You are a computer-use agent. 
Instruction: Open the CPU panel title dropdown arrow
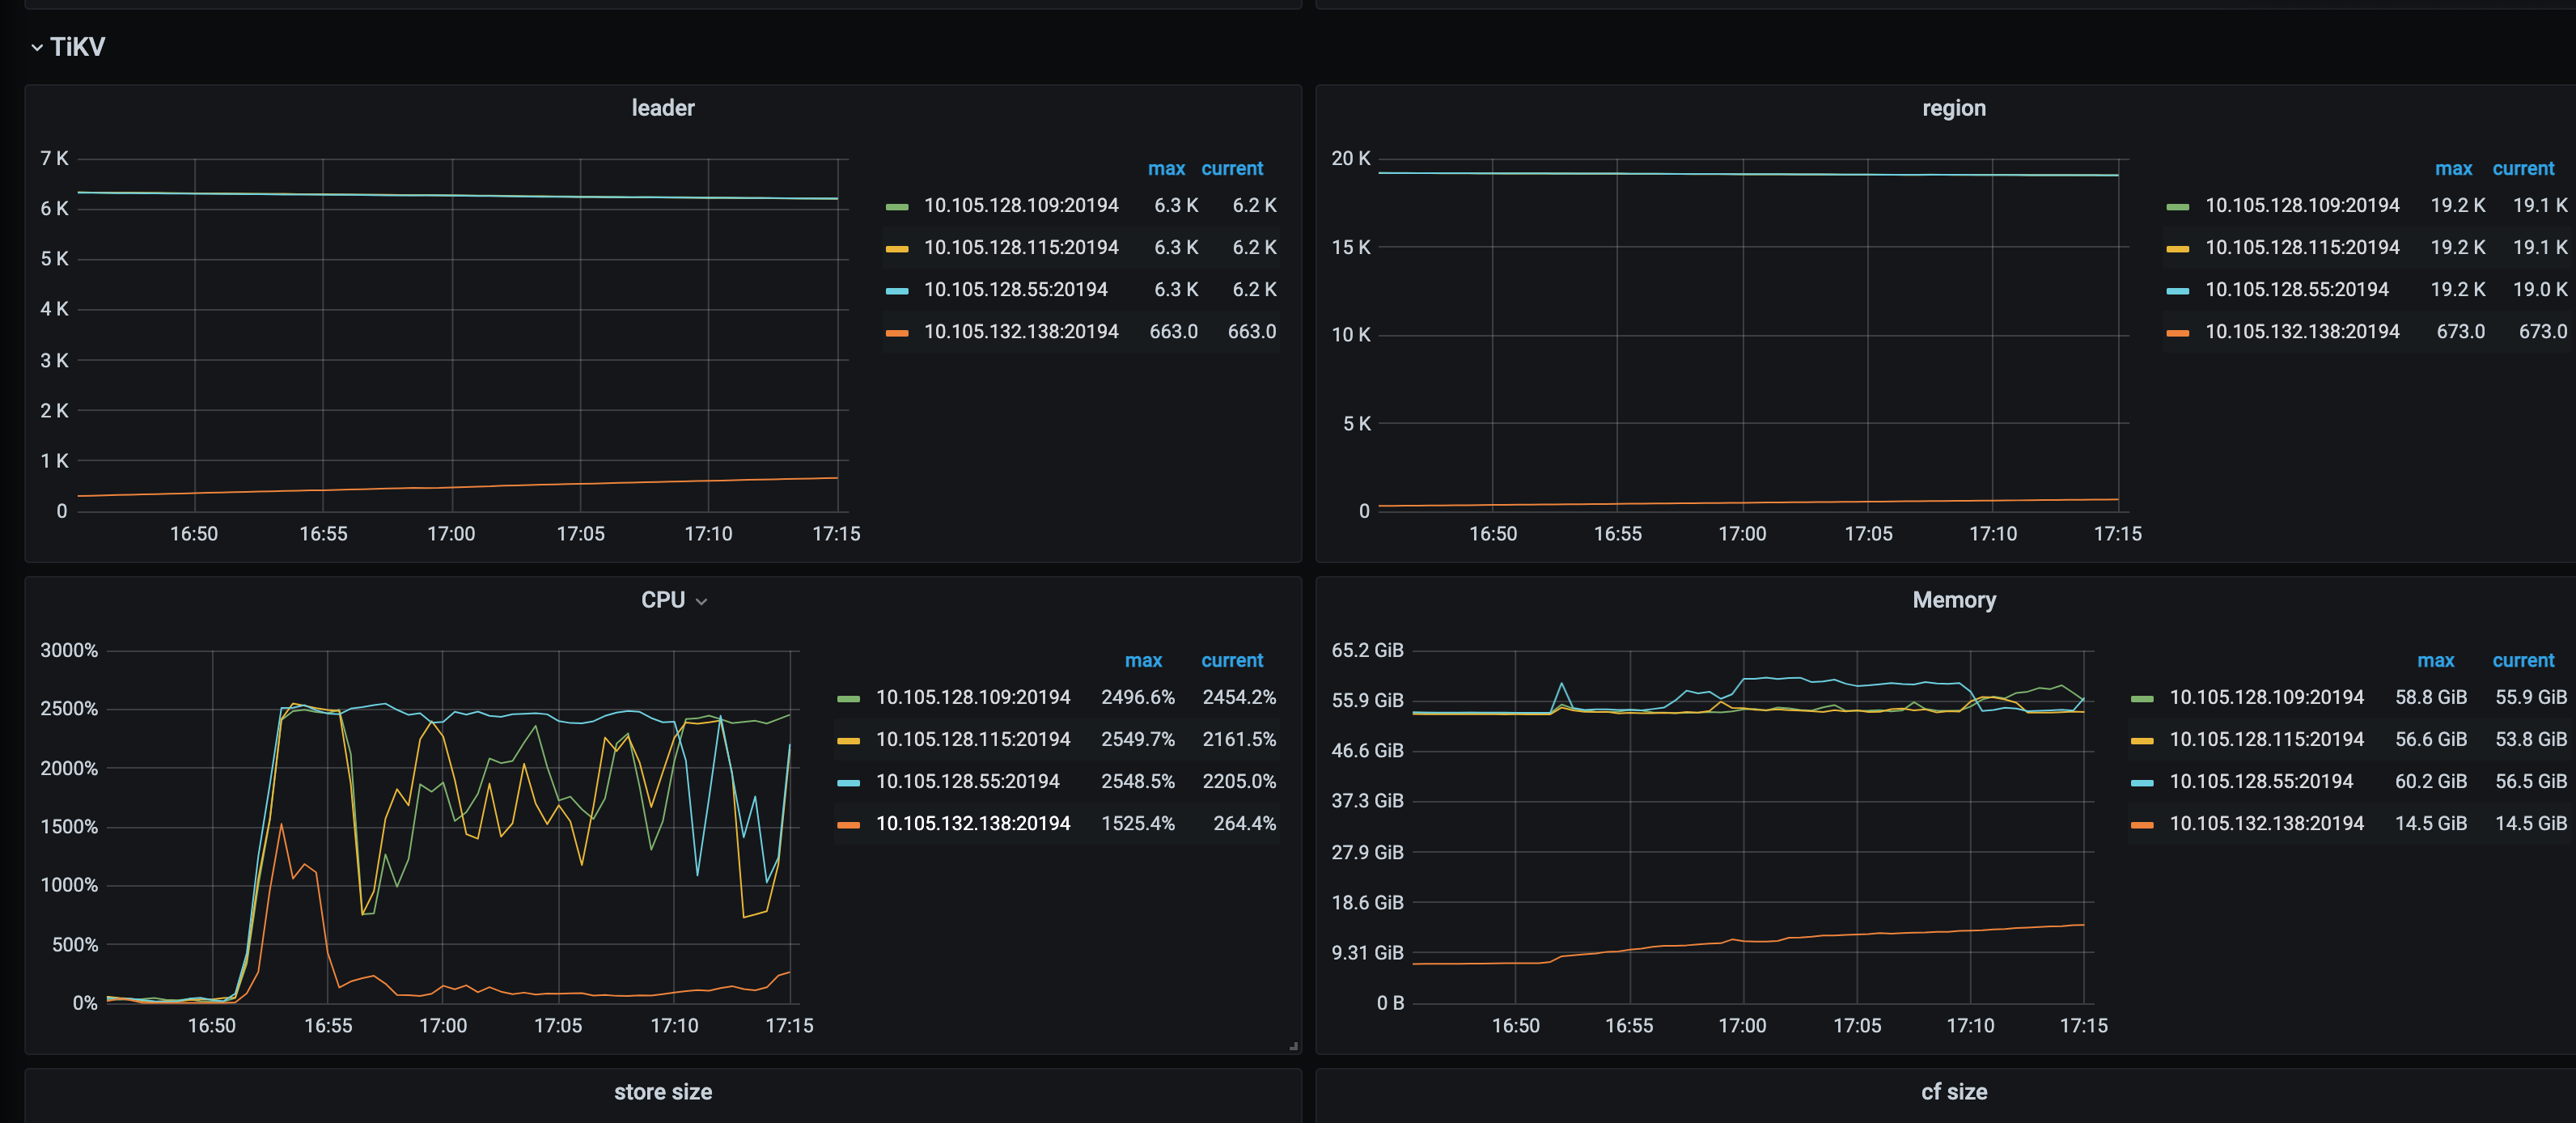(701, 601)
